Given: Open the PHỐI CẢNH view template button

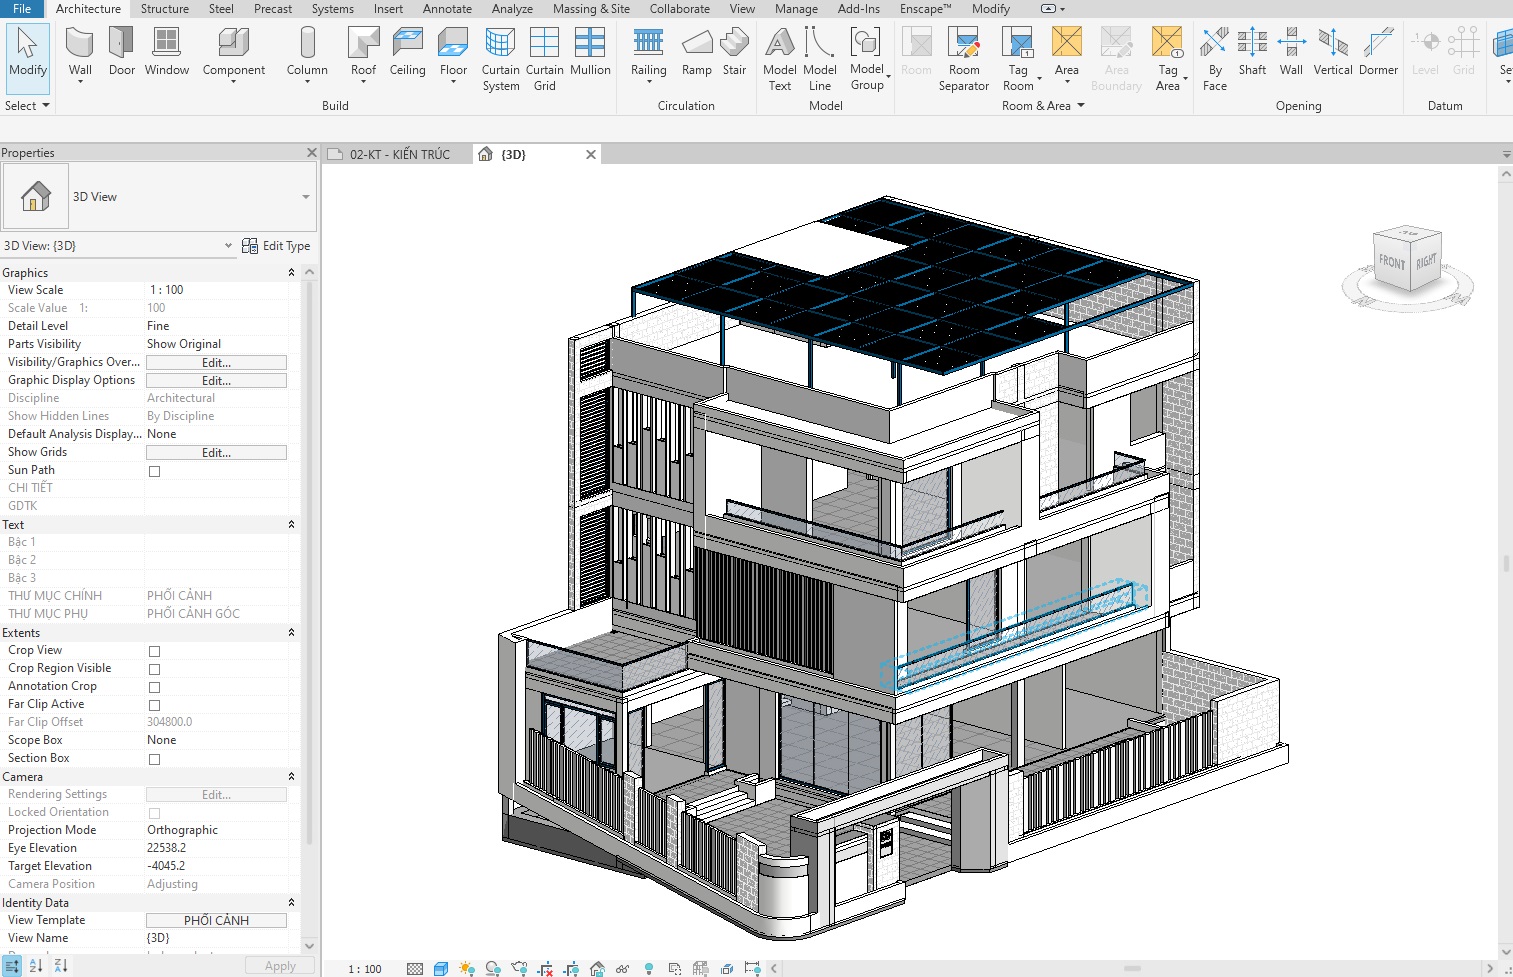Looking at the screenshot, I should [x=216, y=921].
